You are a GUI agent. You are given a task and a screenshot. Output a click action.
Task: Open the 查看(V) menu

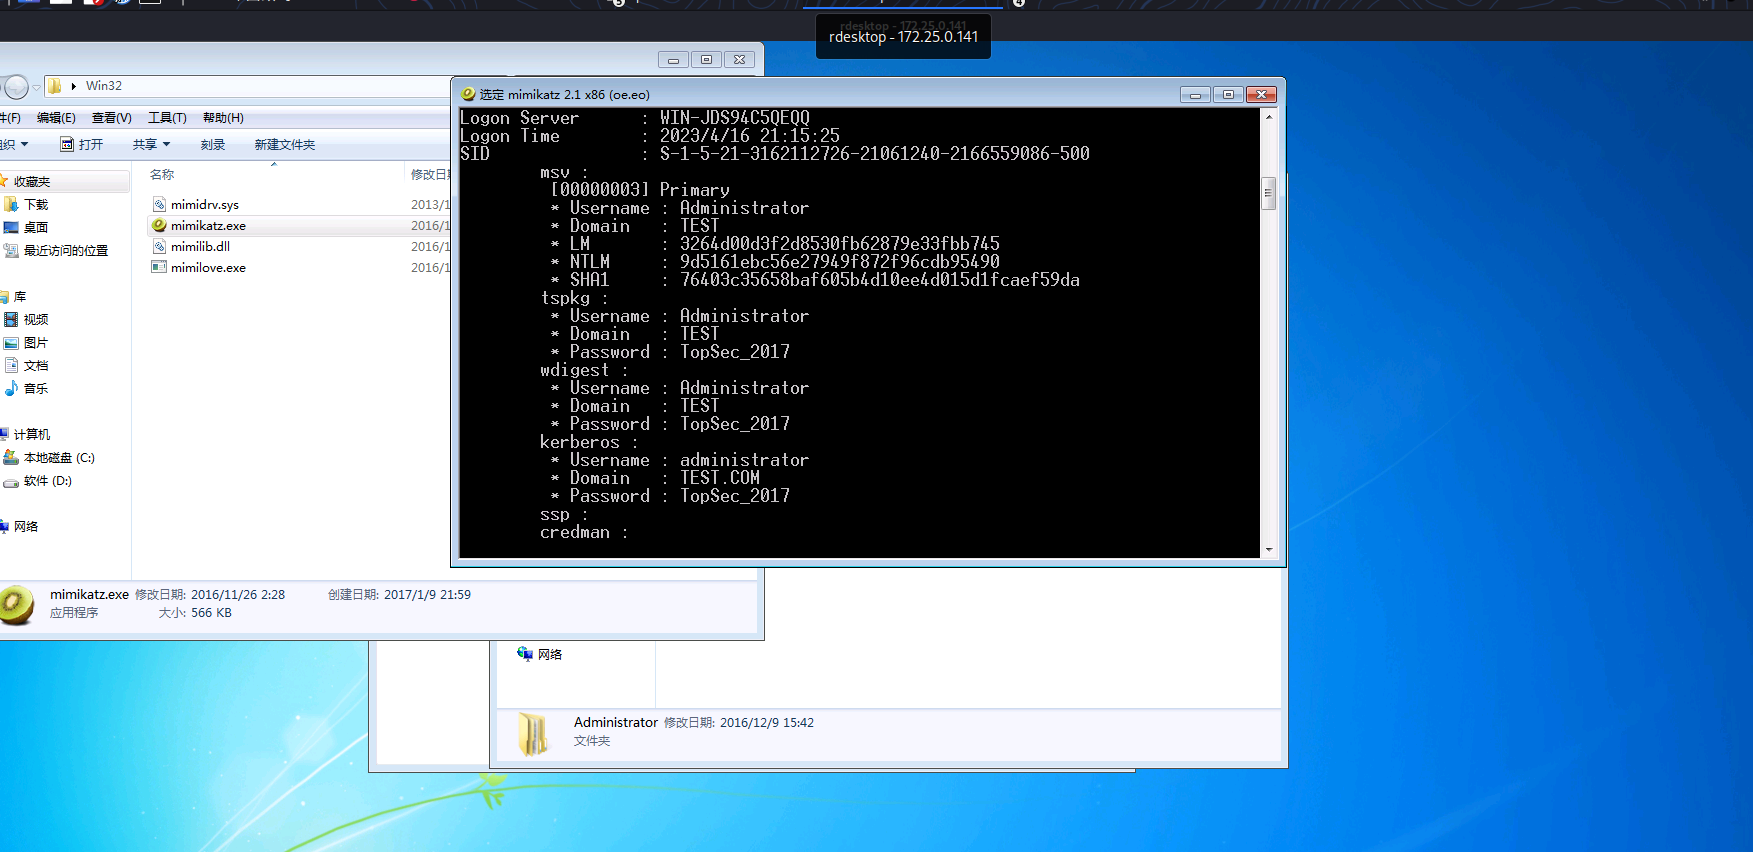[112, 117]
